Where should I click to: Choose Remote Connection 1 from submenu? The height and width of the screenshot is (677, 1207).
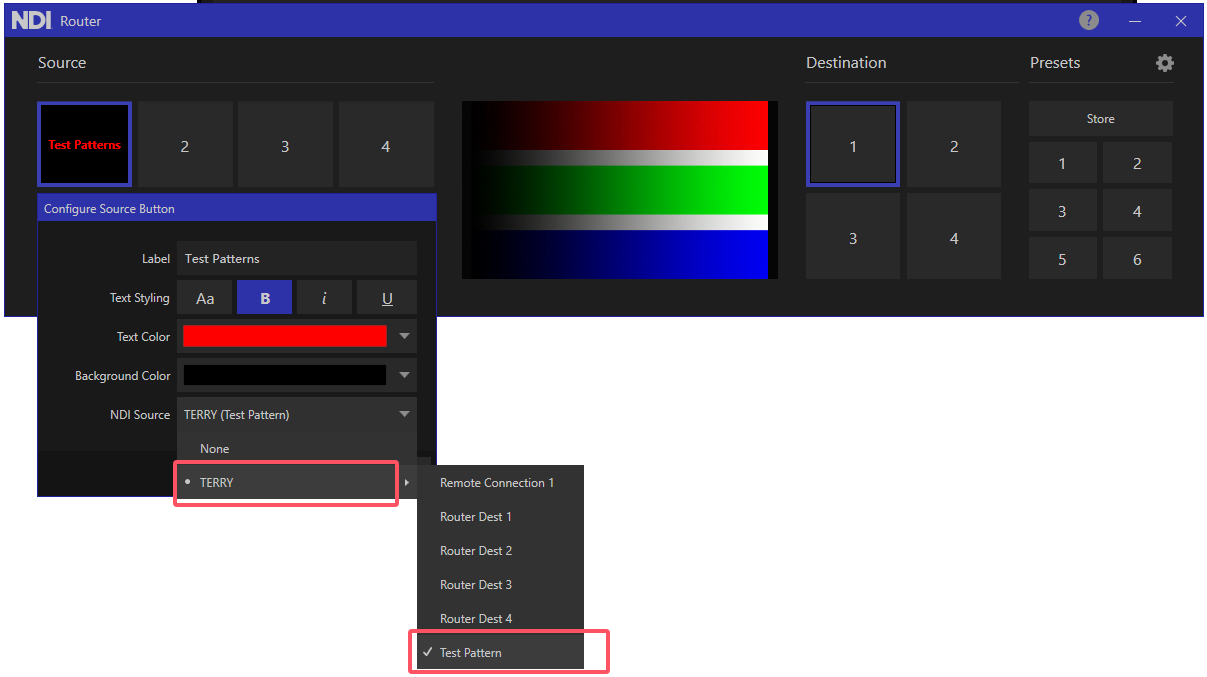click(x=497, y=483)
